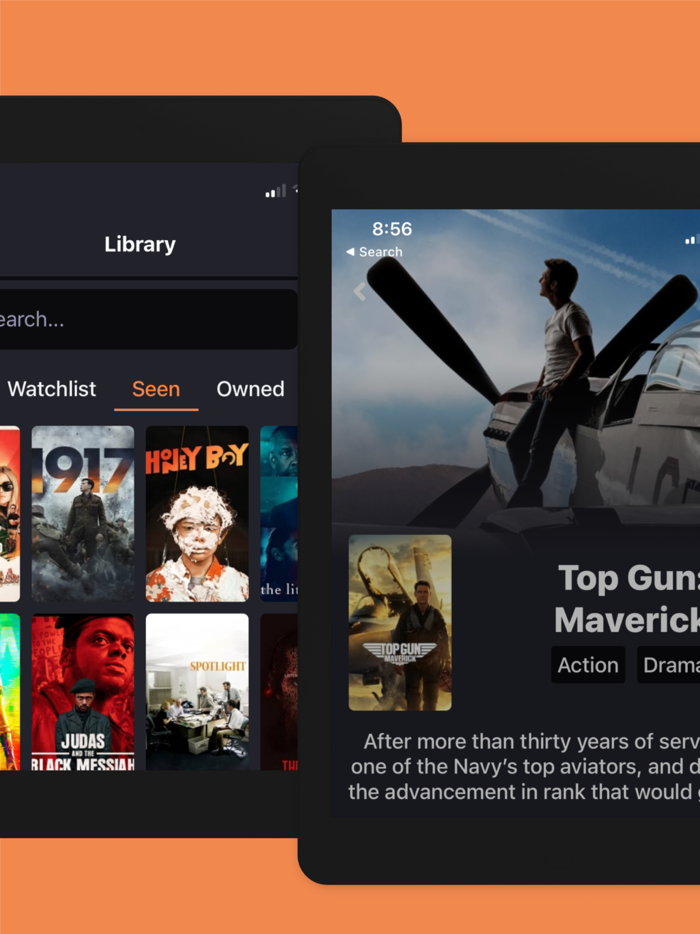Open the Owned tab

pos(250,389)
